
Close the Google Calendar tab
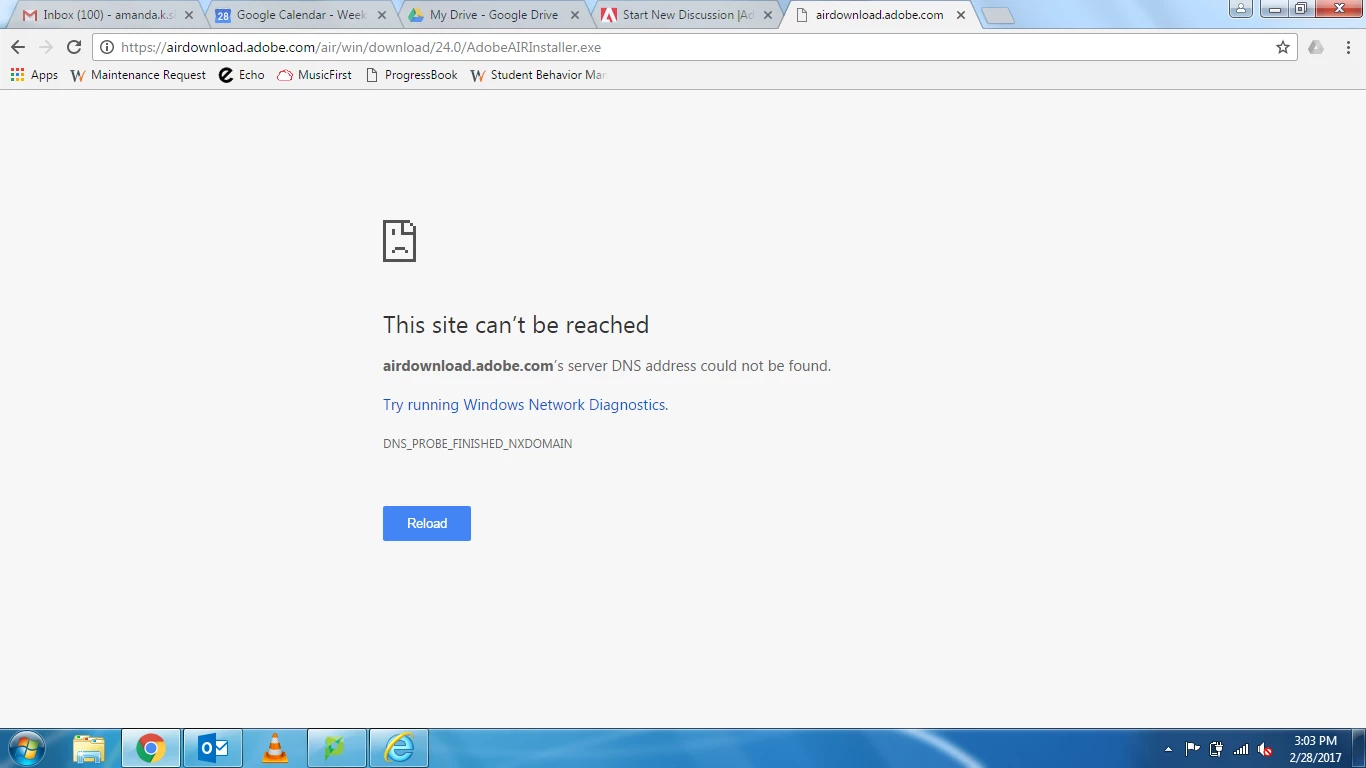click(x=382, y=15)
